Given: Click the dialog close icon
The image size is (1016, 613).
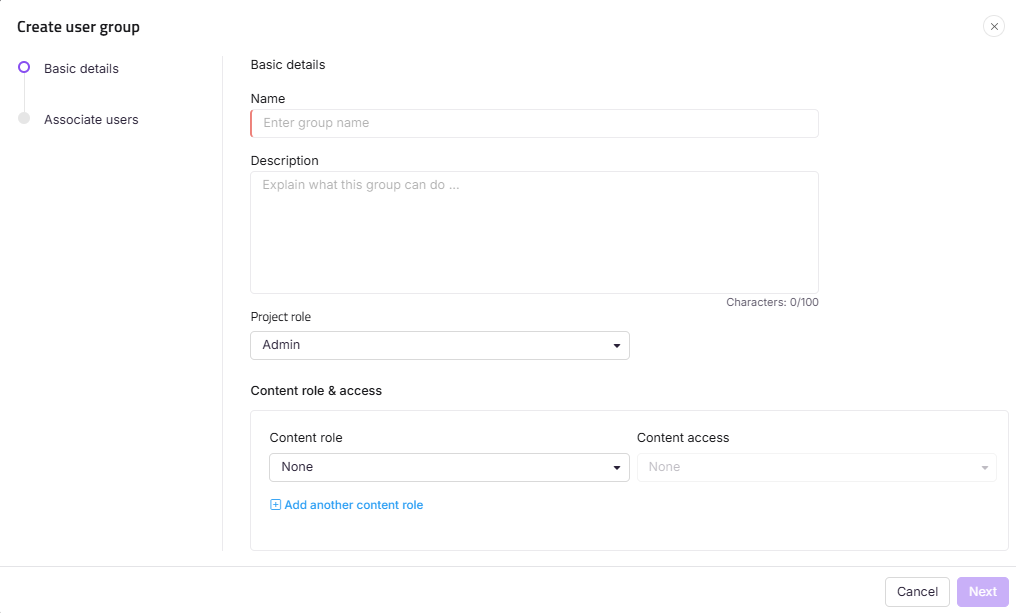Looking at the screenshot, I should 993,26.
